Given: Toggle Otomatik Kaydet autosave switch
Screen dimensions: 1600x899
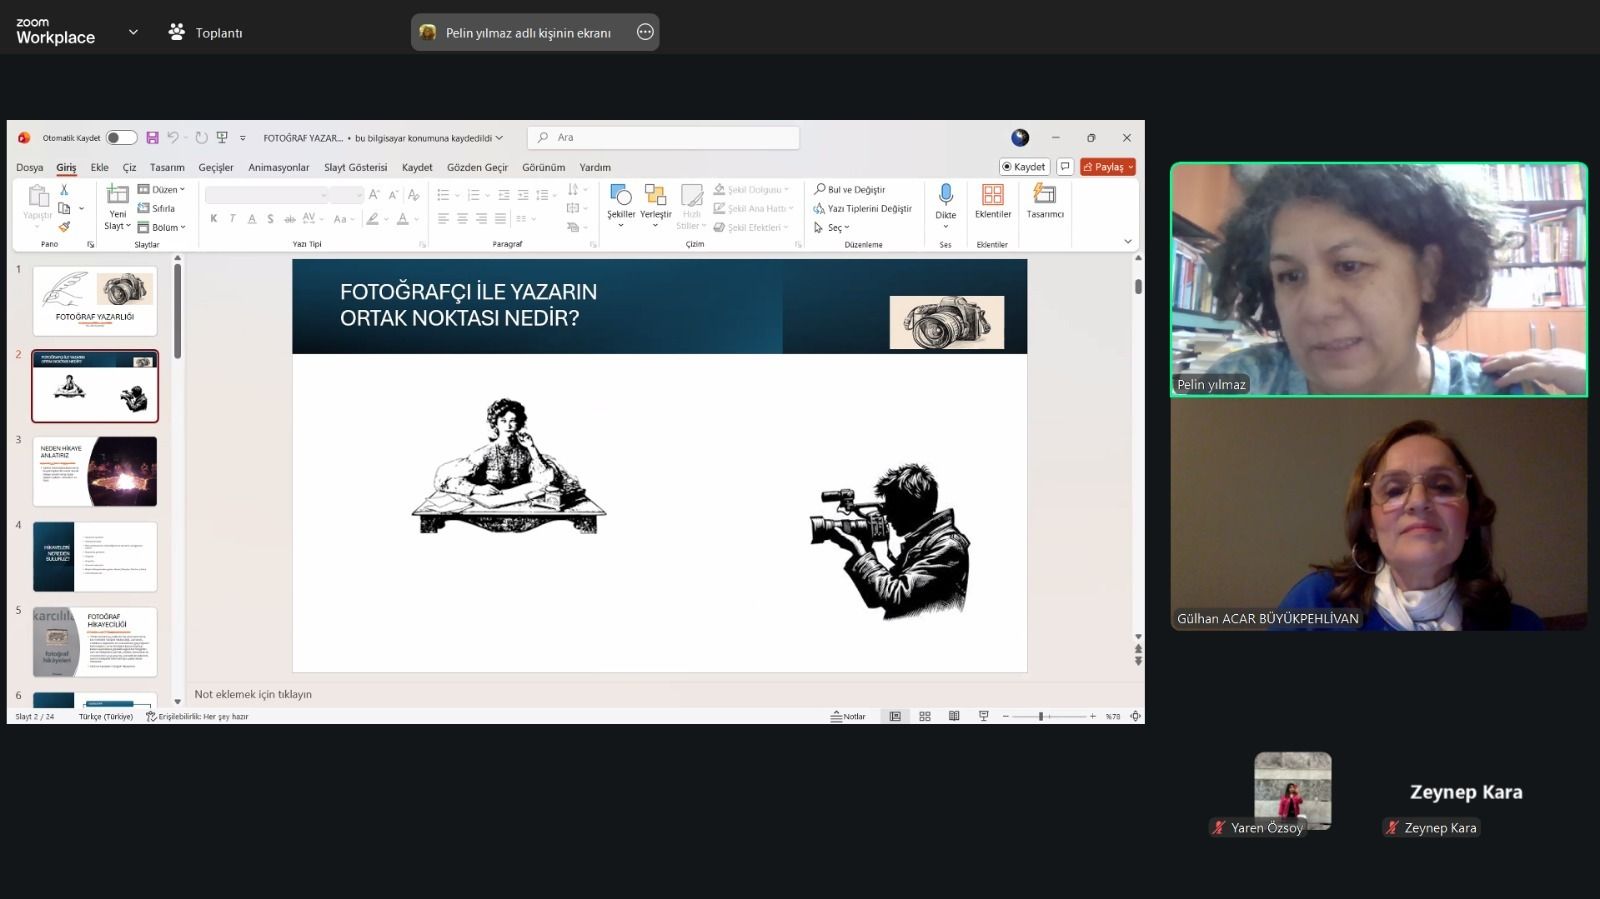Looking at the screenshot, I should pos(121,138).
